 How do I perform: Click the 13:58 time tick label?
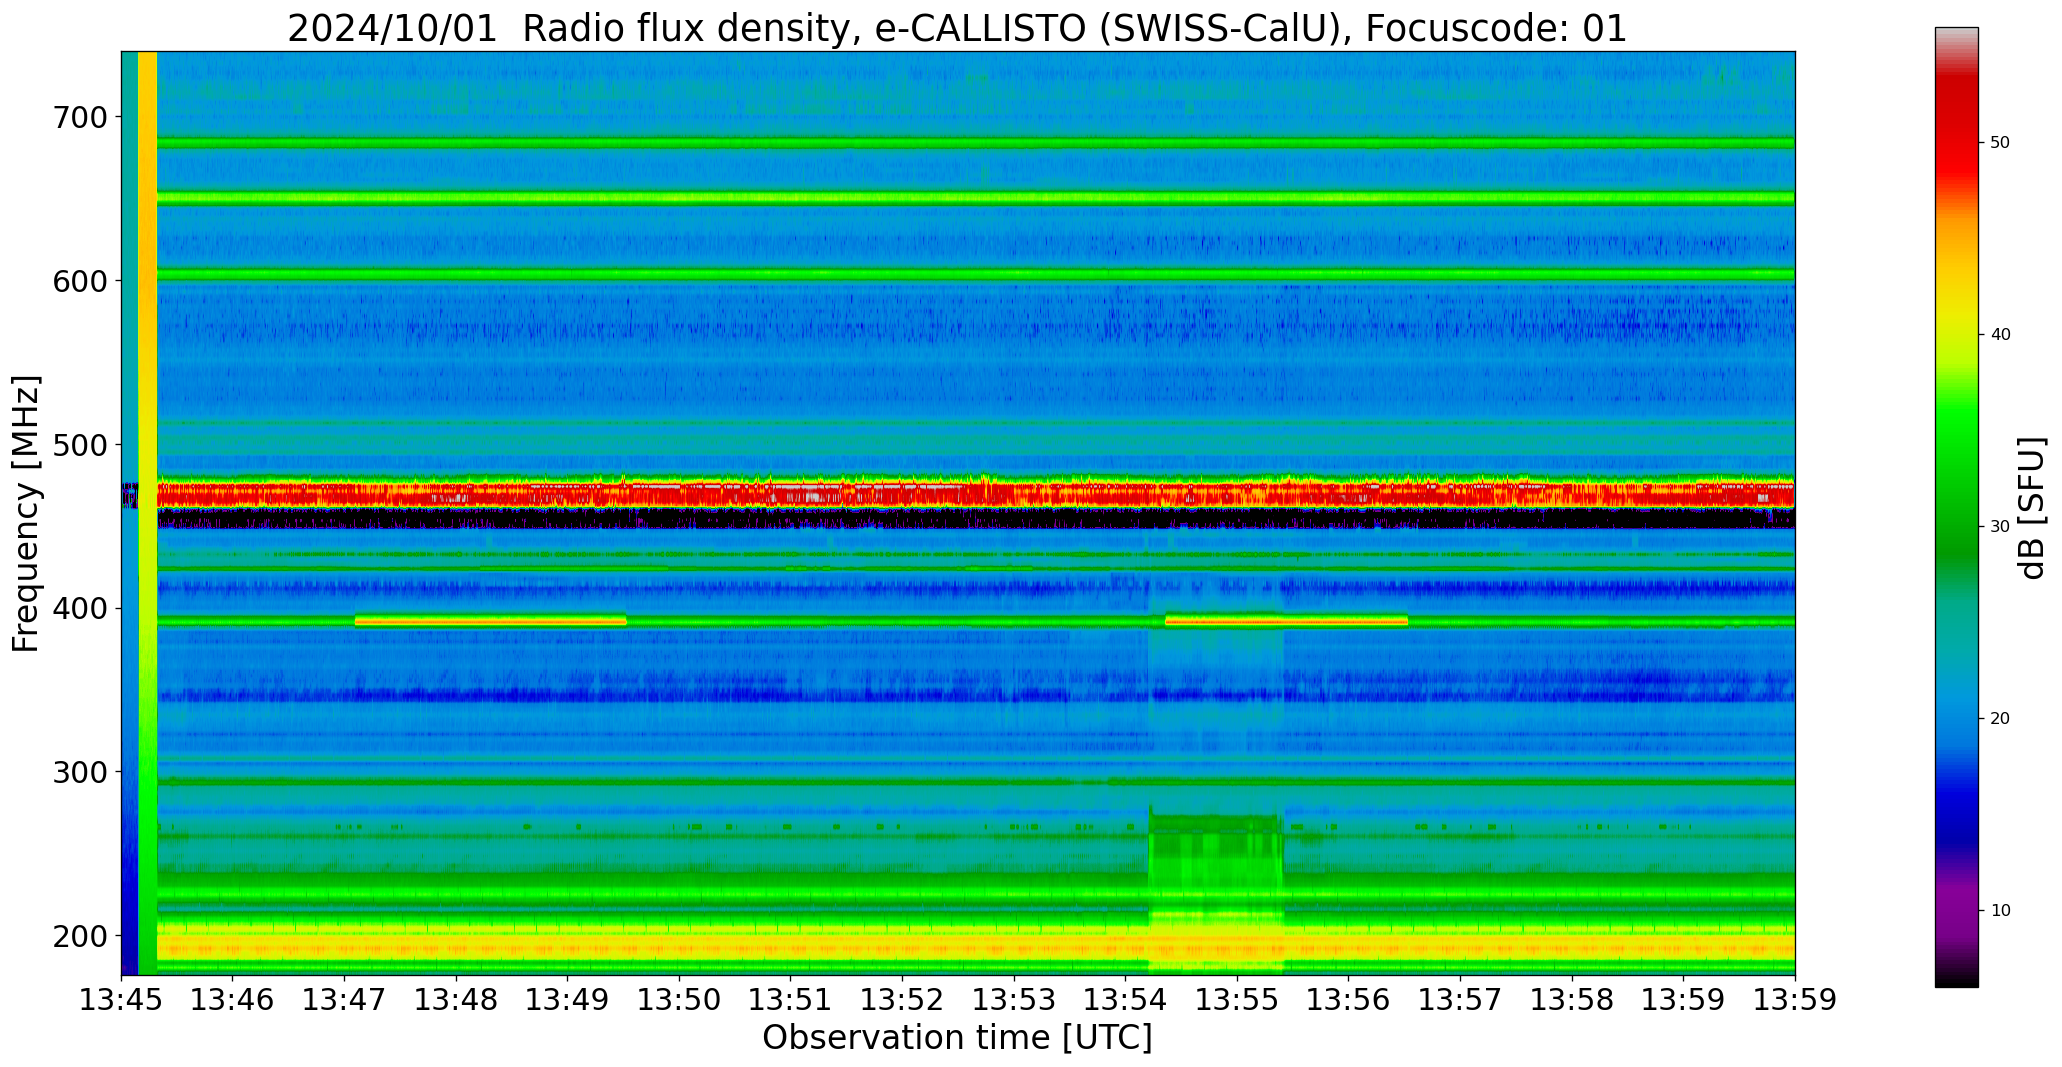tap(1572, 1000)
